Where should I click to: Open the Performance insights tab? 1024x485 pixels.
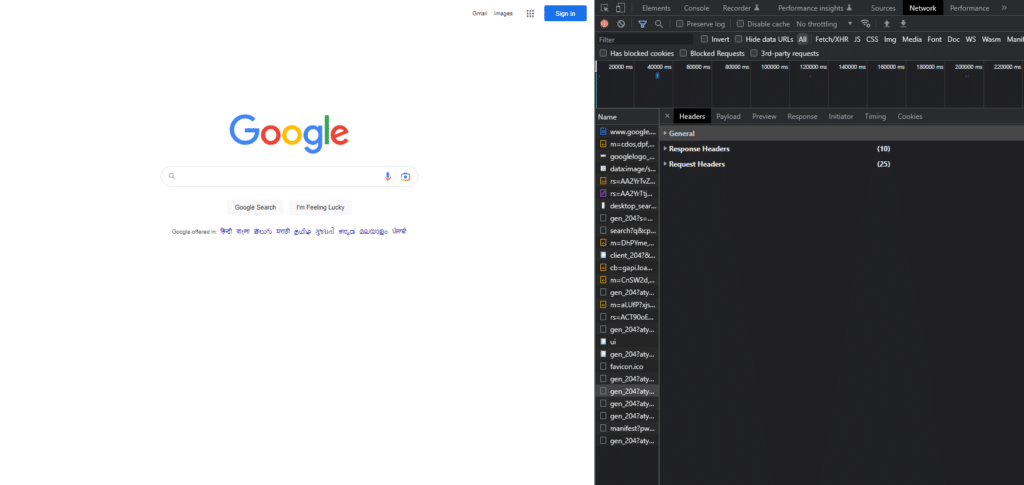(x=815, y=8)
